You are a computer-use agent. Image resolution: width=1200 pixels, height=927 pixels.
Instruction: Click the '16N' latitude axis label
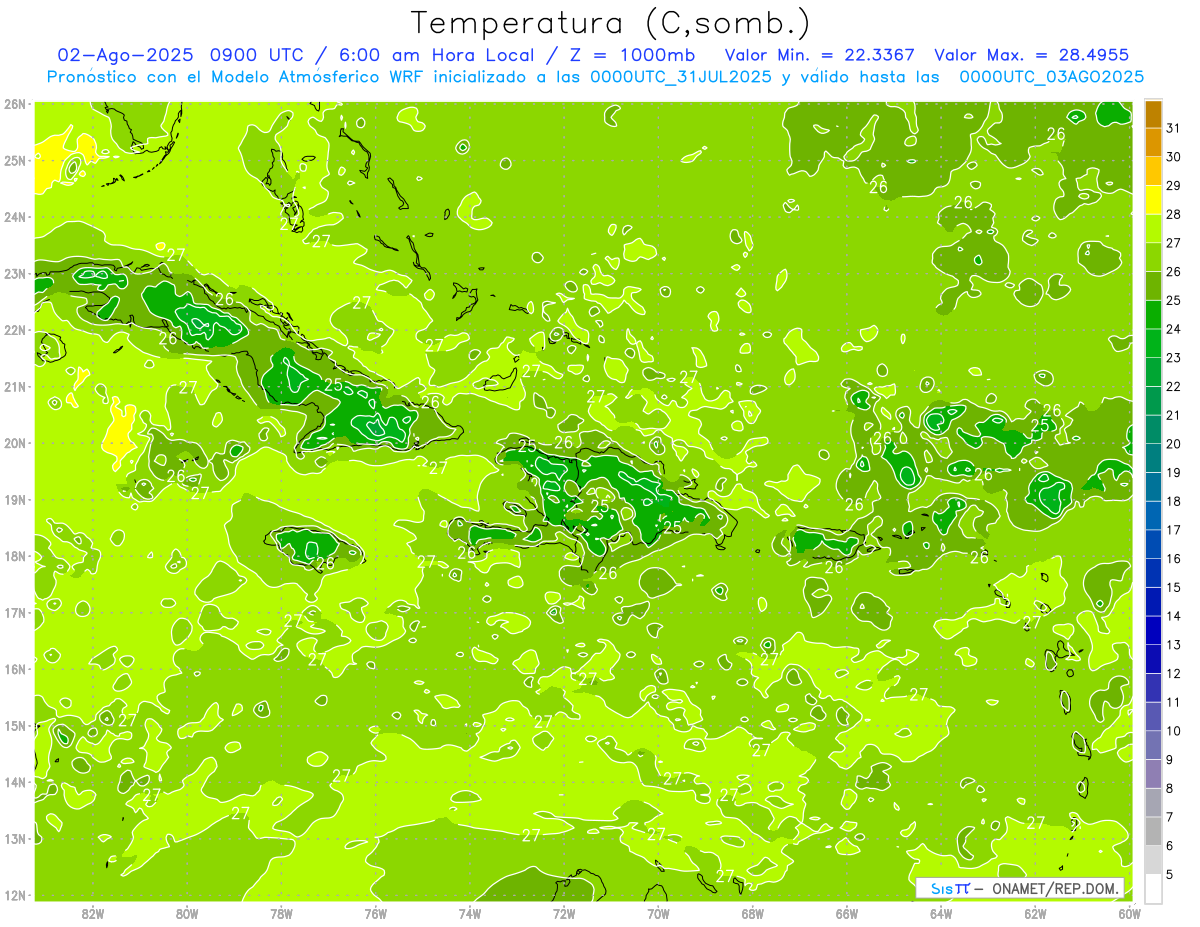point(14,669)
